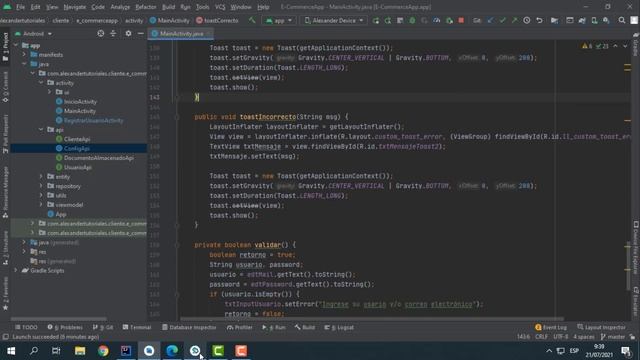Open the TODO tool window
Image resolution: width=640 pixels, height=360 pixels.
(x=26, y=327)
